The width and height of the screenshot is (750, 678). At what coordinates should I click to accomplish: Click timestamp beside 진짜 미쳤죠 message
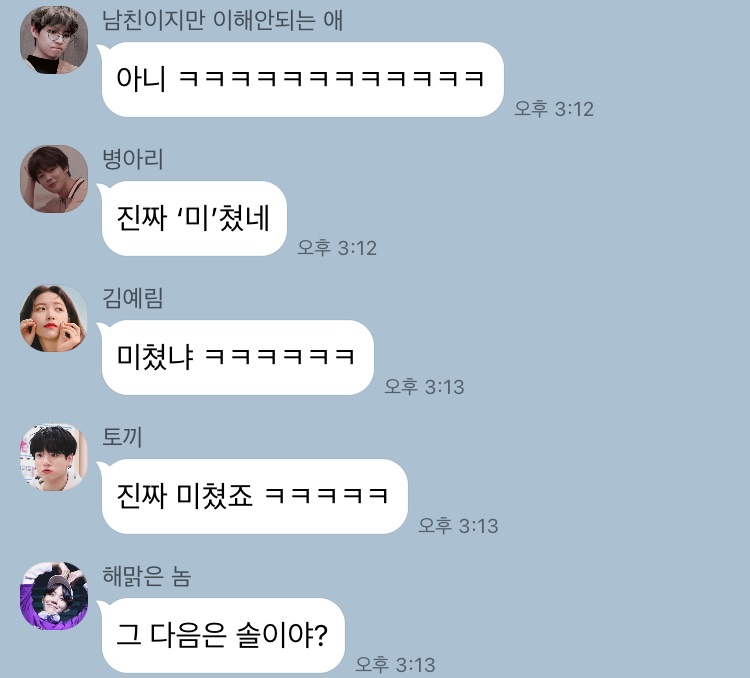tap(458, 525)
